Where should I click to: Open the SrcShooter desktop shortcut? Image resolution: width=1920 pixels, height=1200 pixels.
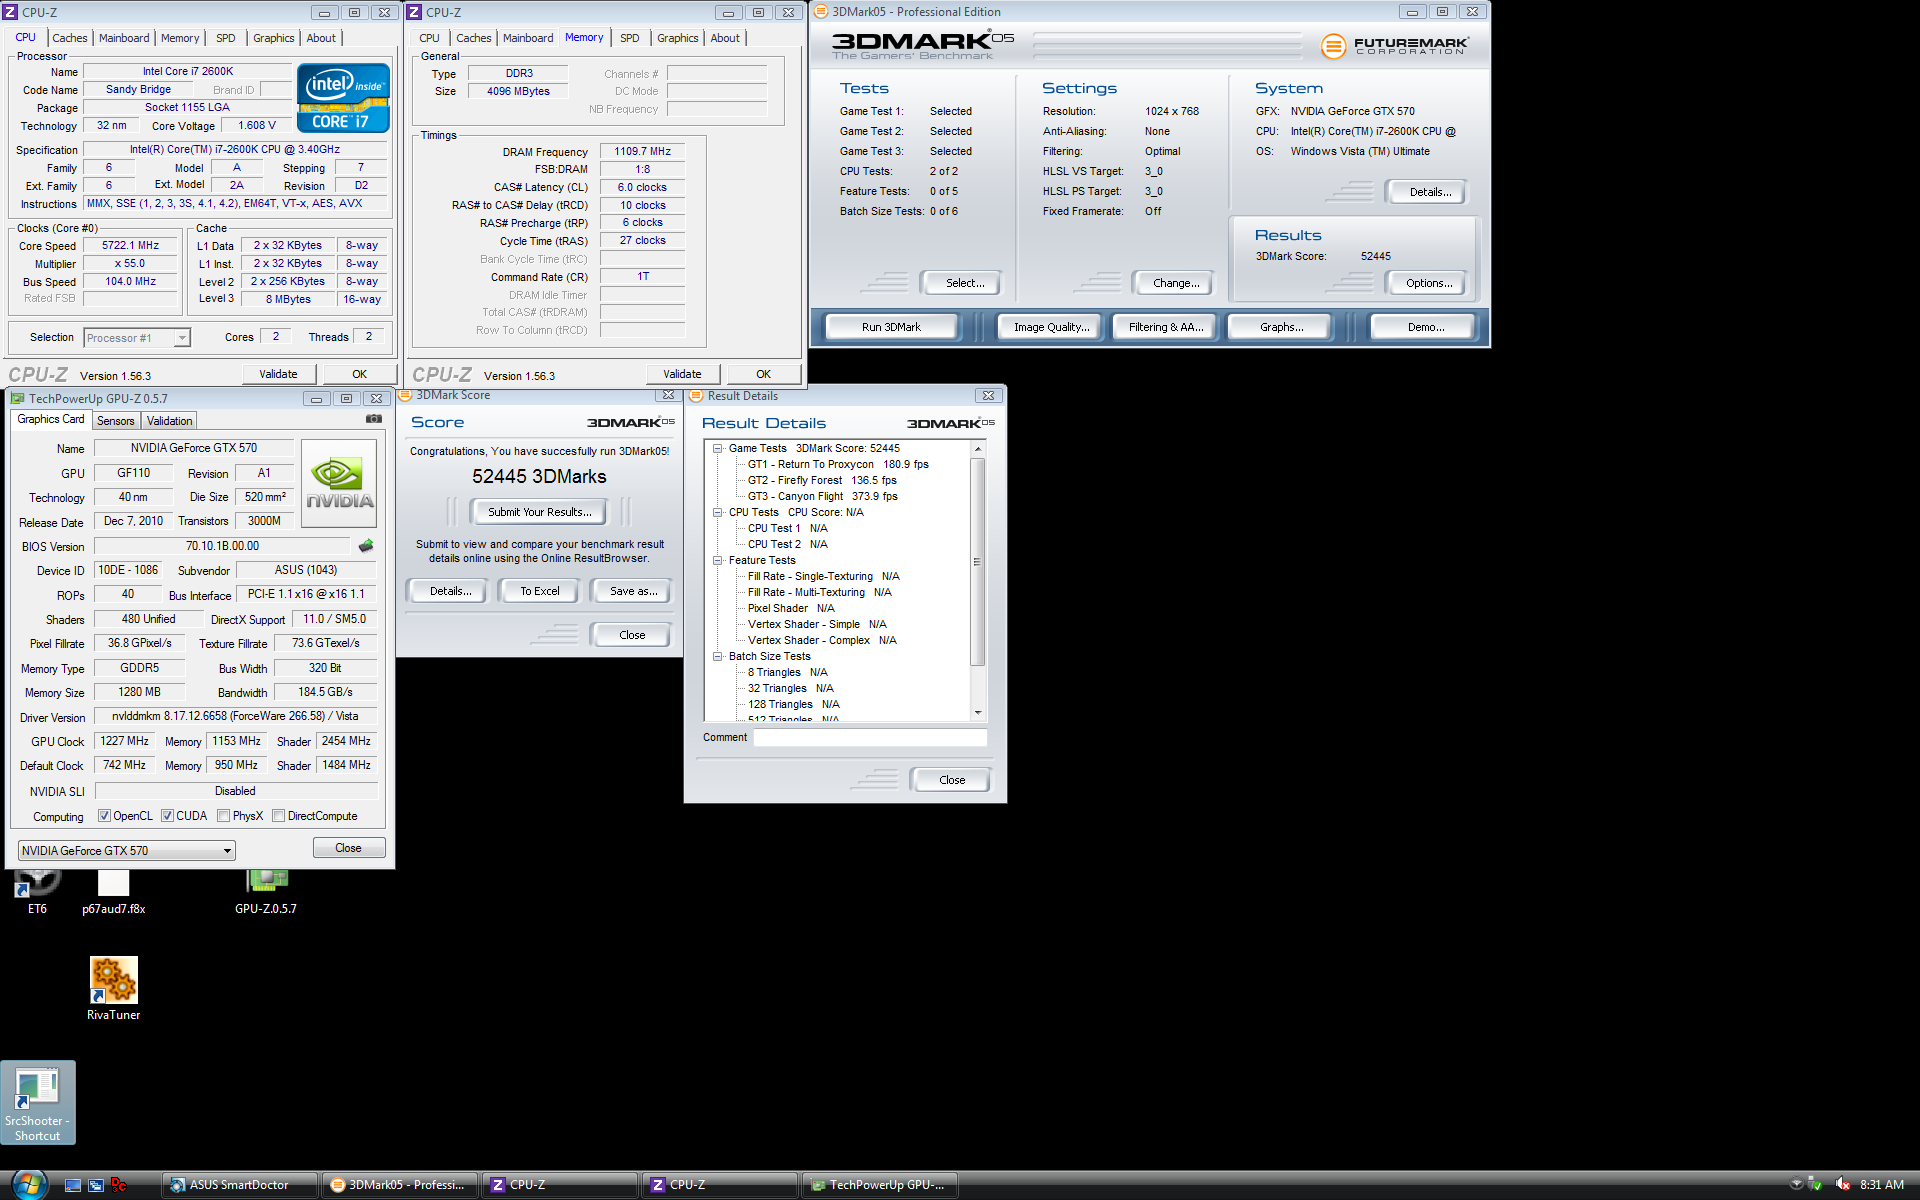[x=37, y=1102]
